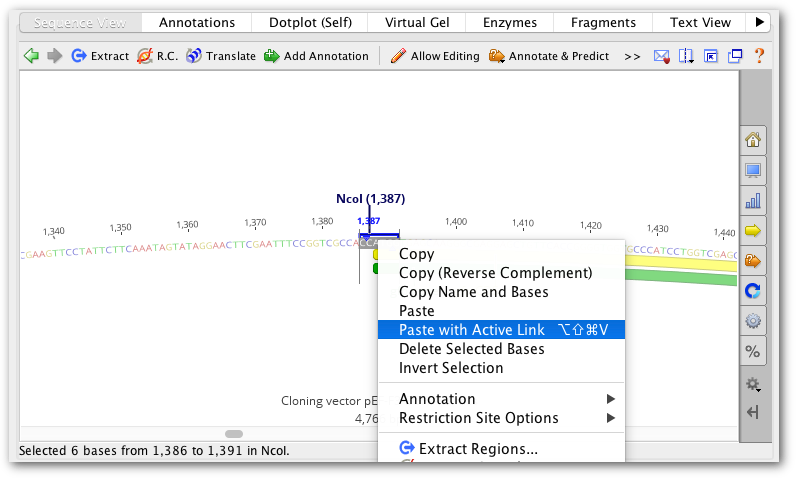This screenshot has height=478, width=796.
Task: Click the home icon in sidebar
Action: [x=753, y=140]
